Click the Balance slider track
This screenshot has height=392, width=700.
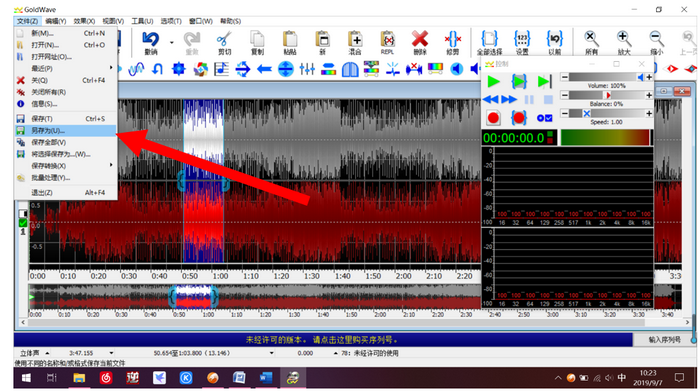point(607,95)
